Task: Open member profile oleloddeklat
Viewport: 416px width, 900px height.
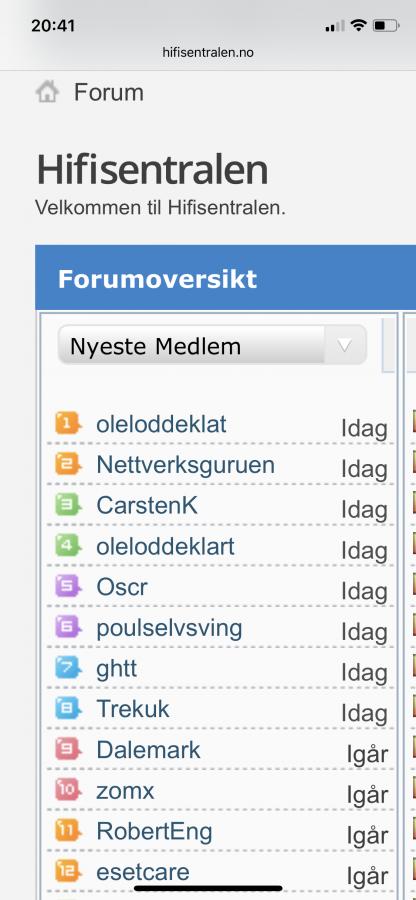Action: pos(161,424)
